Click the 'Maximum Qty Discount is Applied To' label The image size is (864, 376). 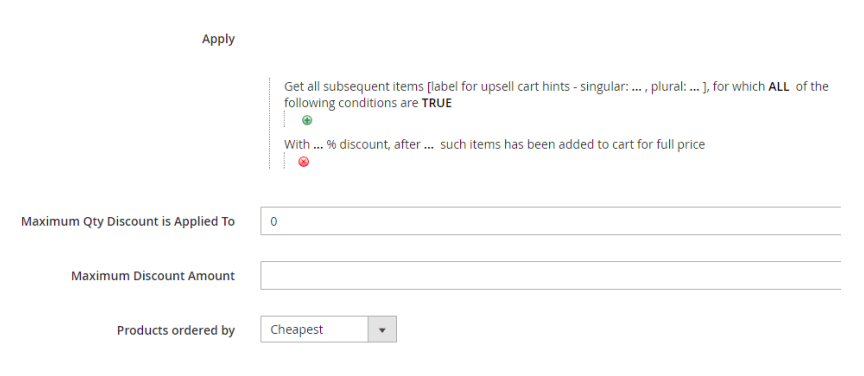click(128, 222)
